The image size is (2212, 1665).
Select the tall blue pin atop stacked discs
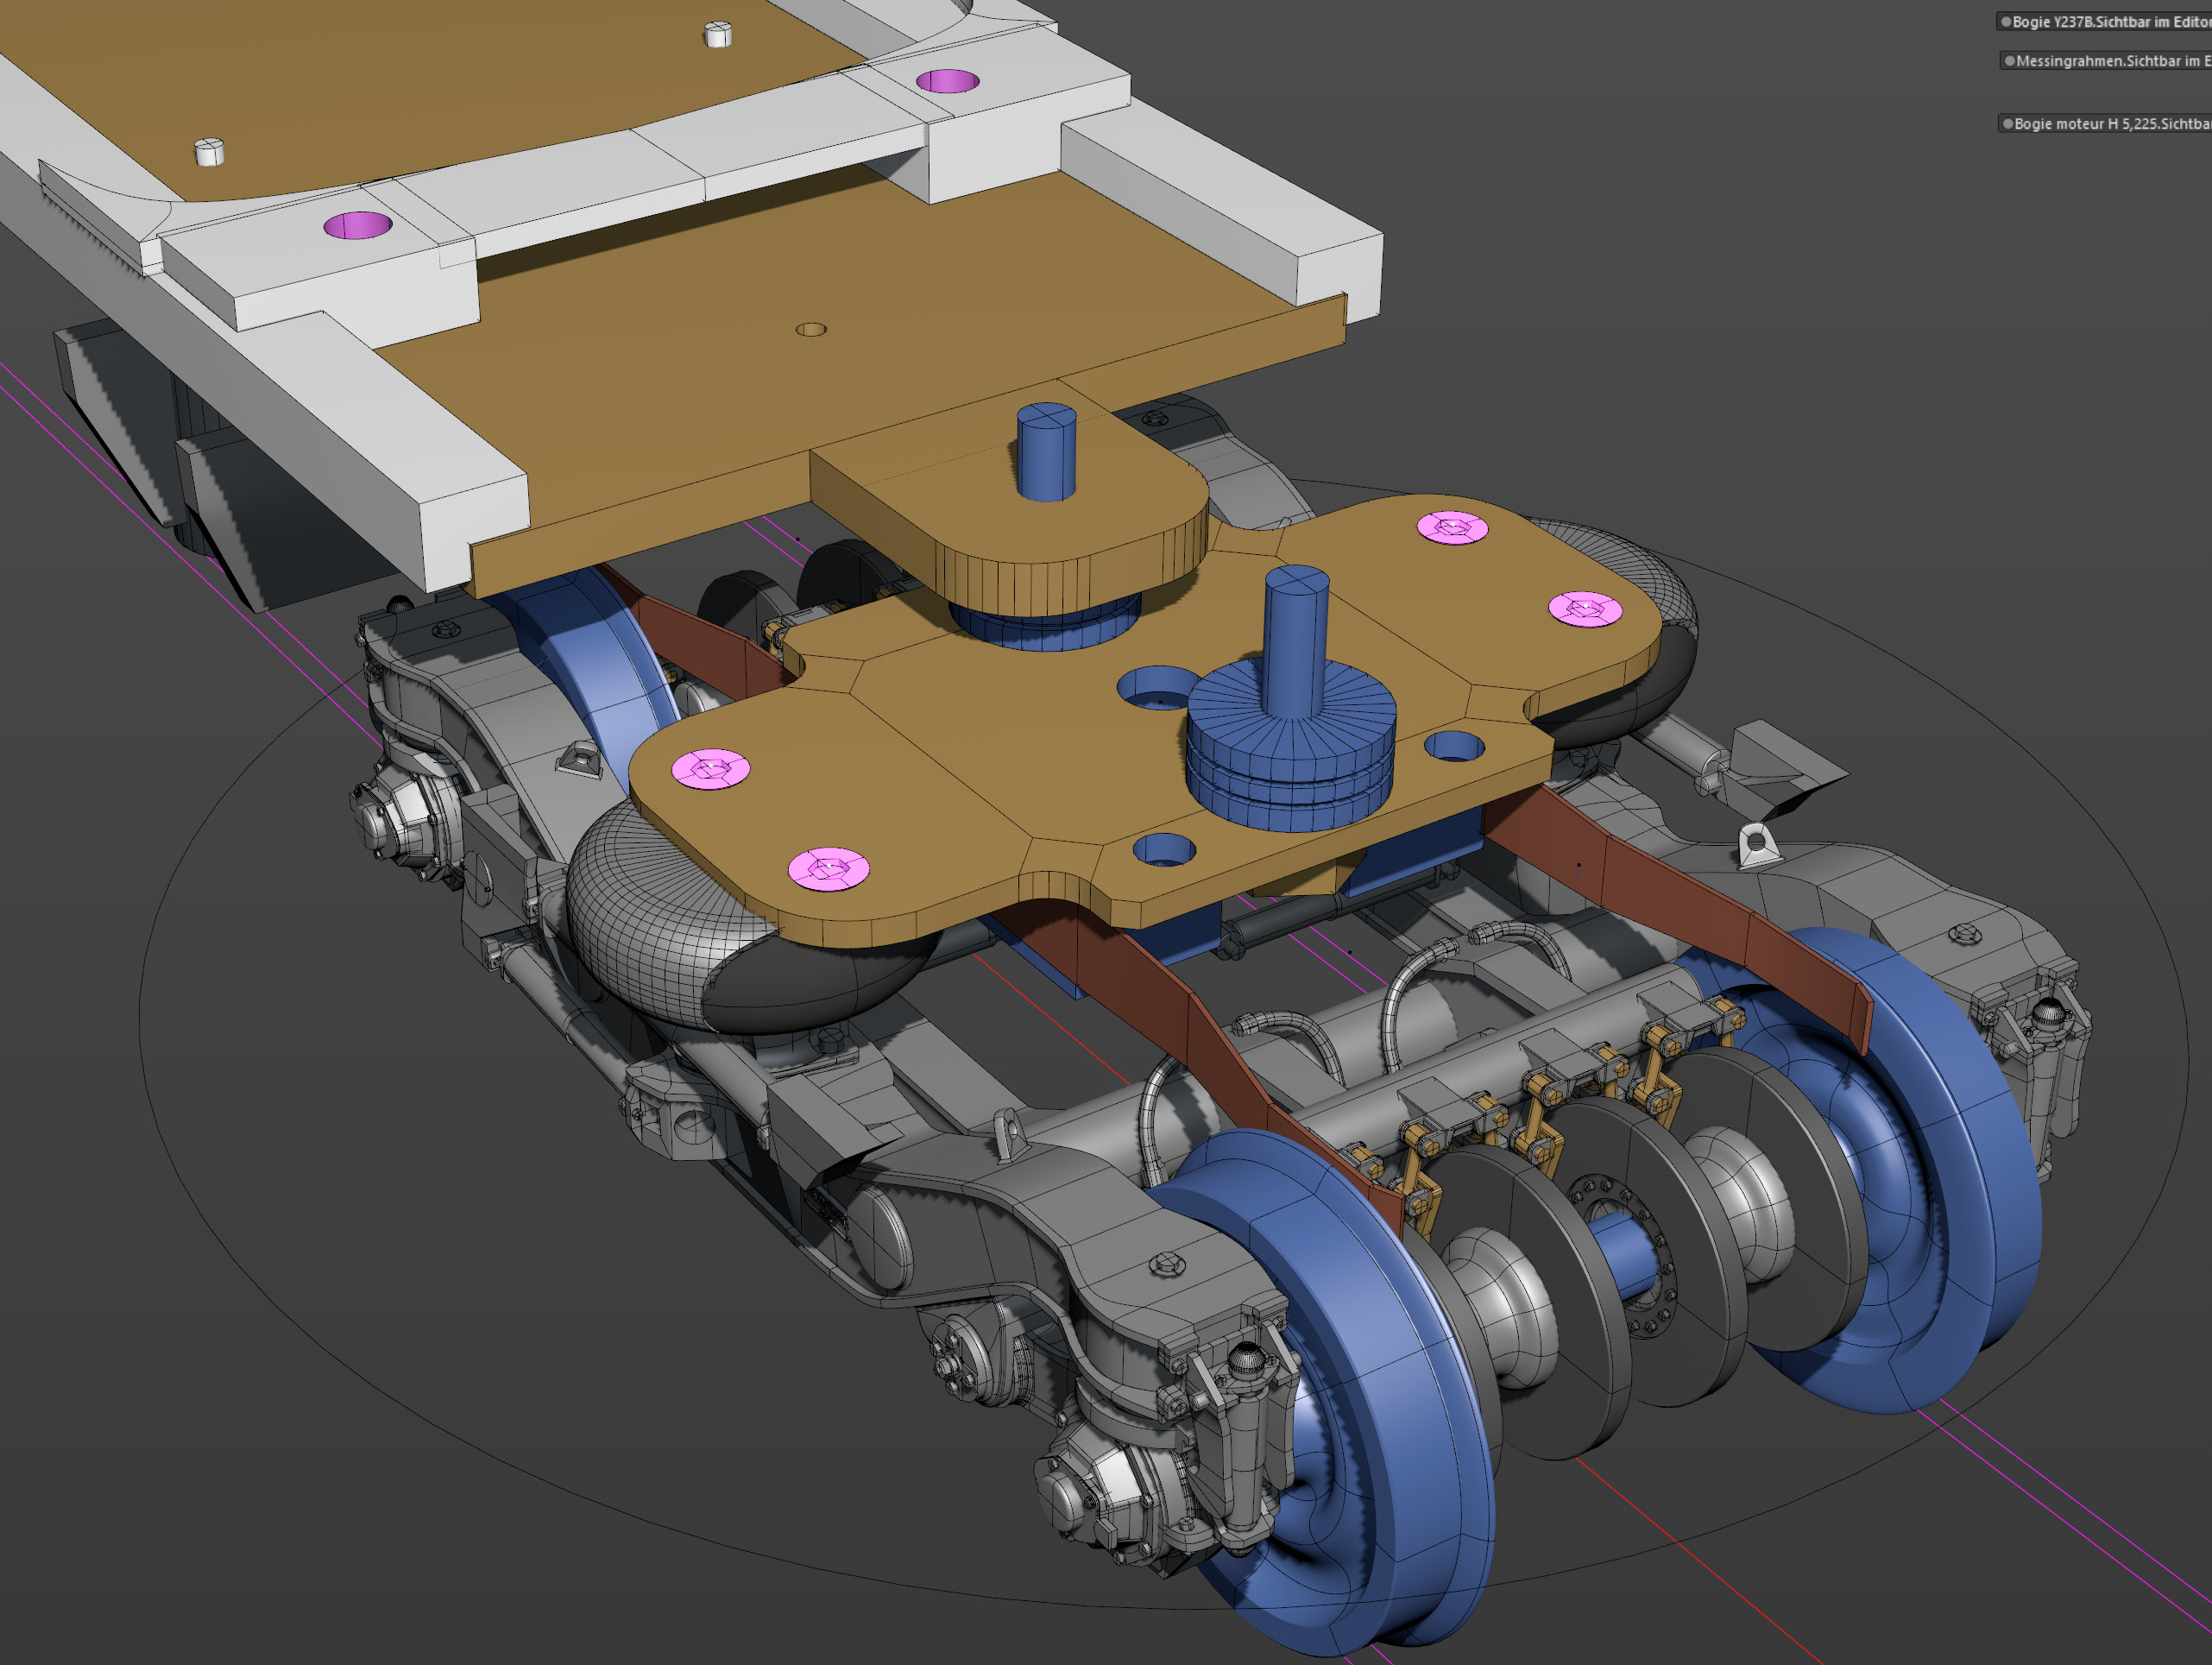(1296, 640)
